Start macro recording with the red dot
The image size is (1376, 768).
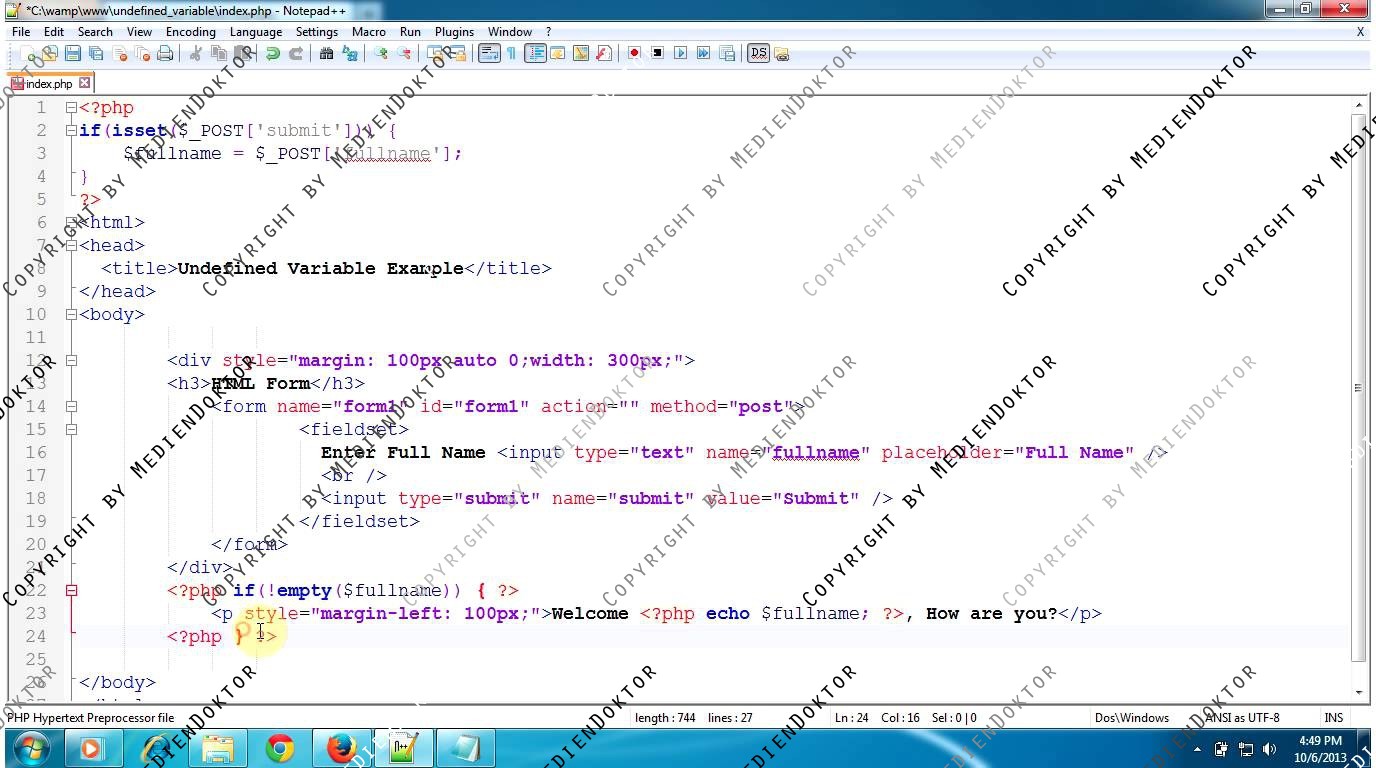pos(634,54)
